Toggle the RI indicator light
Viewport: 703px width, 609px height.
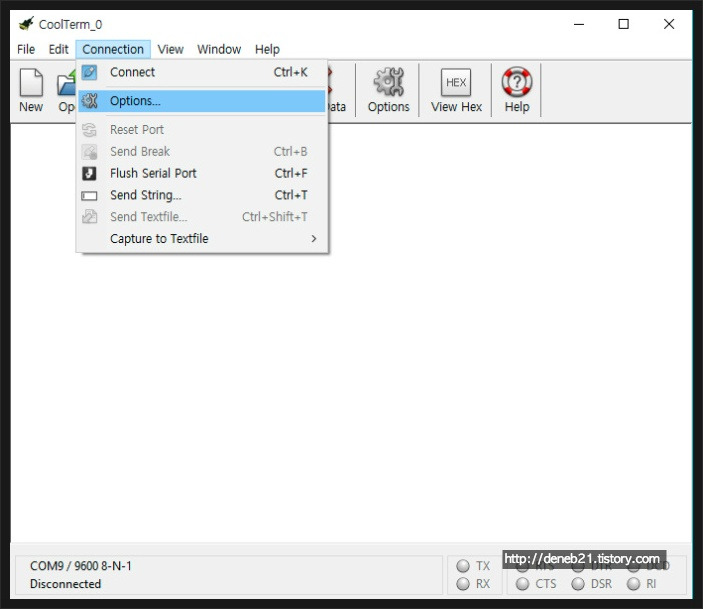pyautogui.click(x=634, y=584)
